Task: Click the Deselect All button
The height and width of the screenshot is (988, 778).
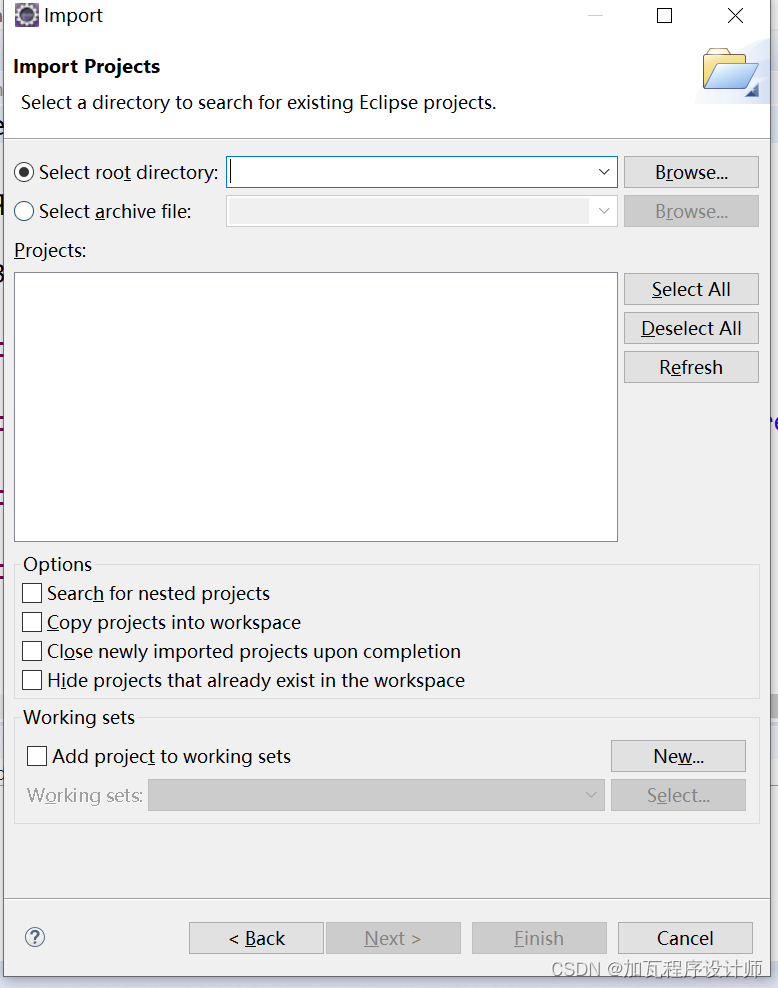Action: [691, 328]
